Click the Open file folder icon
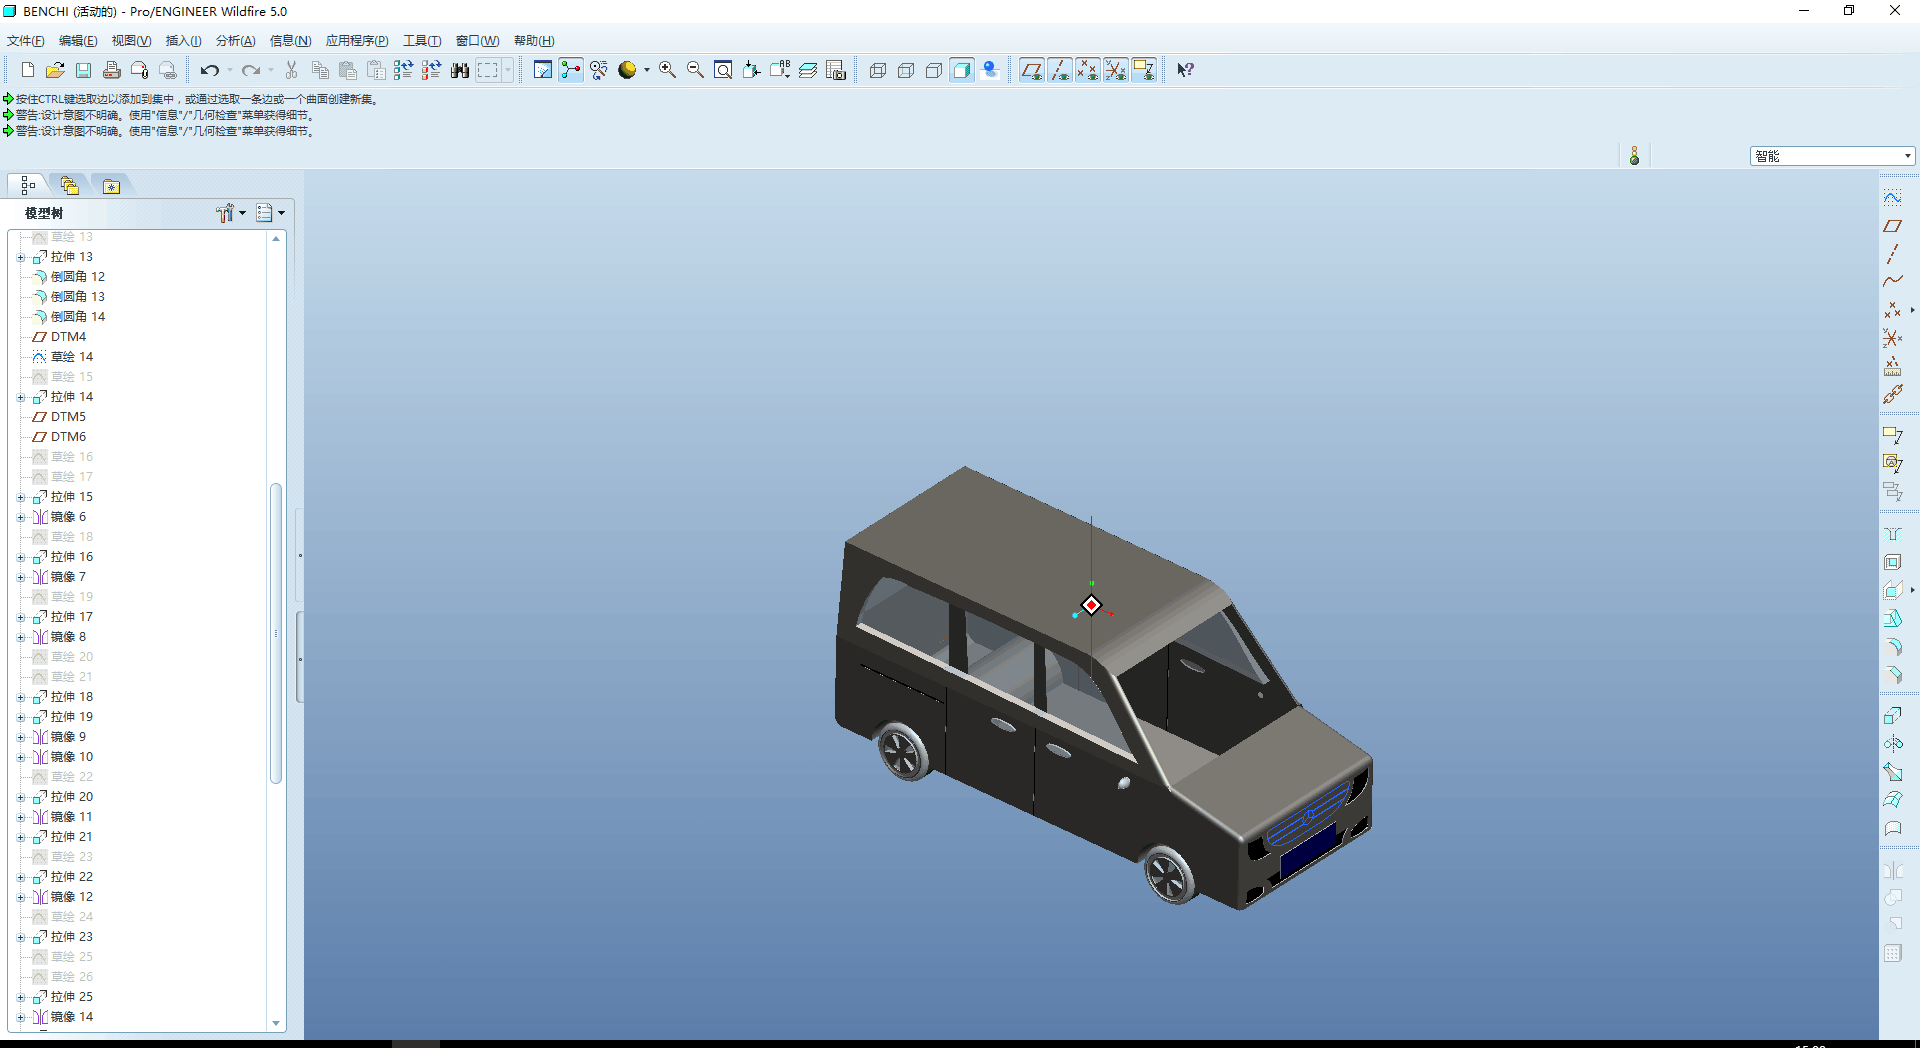 point(55,70)
